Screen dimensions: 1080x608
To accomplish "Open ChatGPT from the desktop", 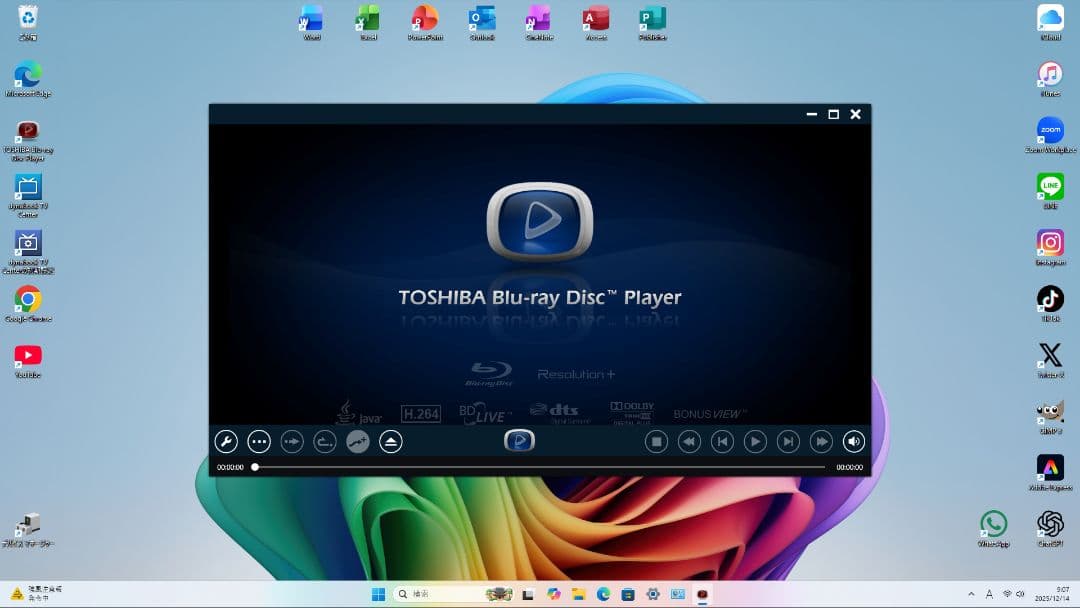I will click(1051, 522).
